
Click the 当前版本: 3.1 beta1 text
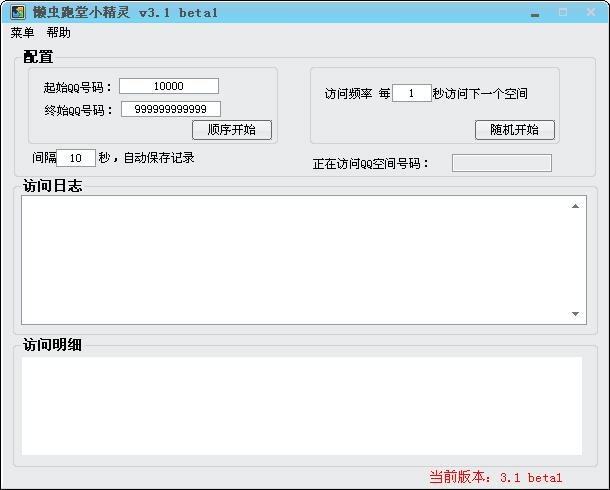click(x=496, y=477)
